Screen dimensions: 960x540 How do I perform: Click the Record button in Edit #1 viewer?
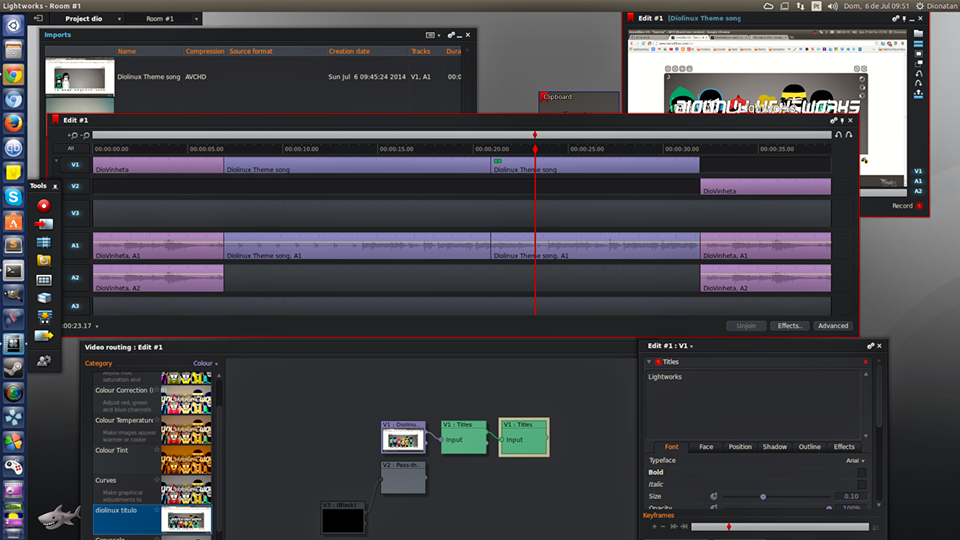[x=907, y=206]
